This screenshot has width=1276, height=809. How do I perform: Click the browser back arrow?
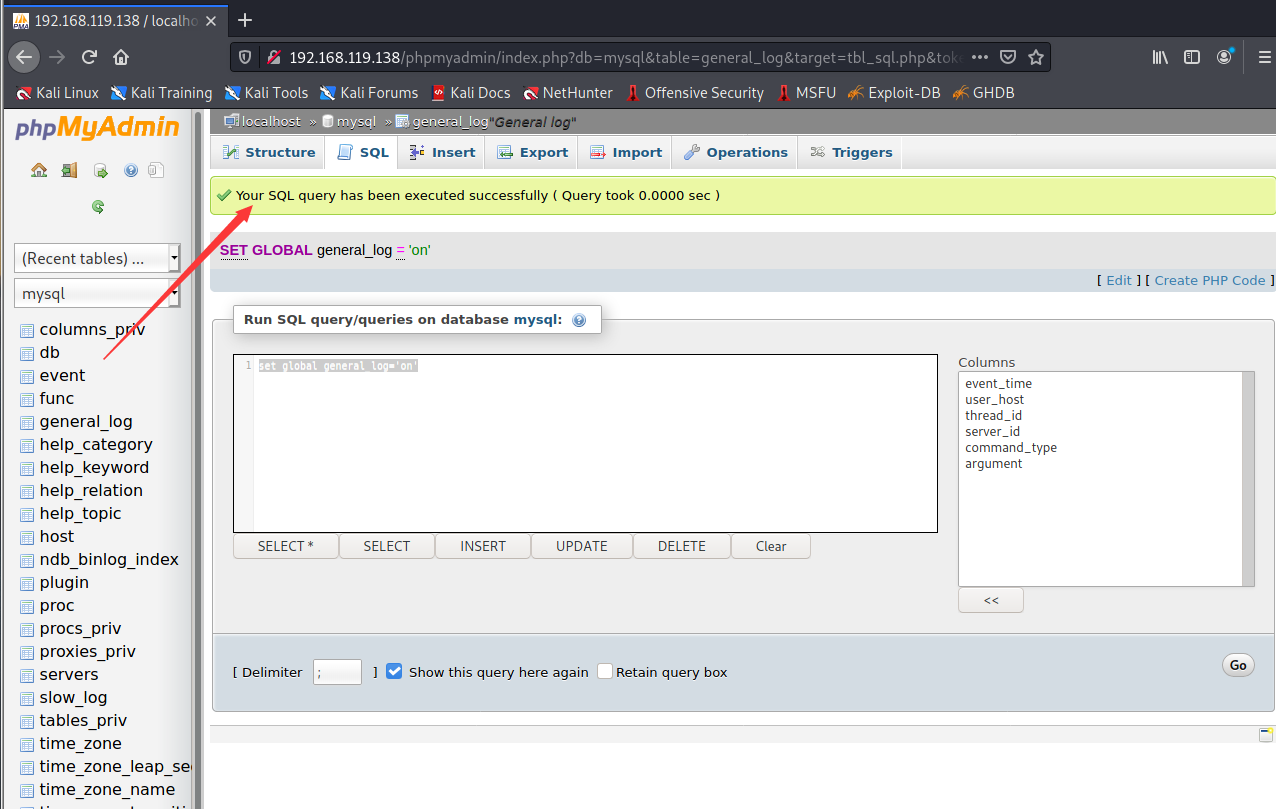[x=24, y=57]
